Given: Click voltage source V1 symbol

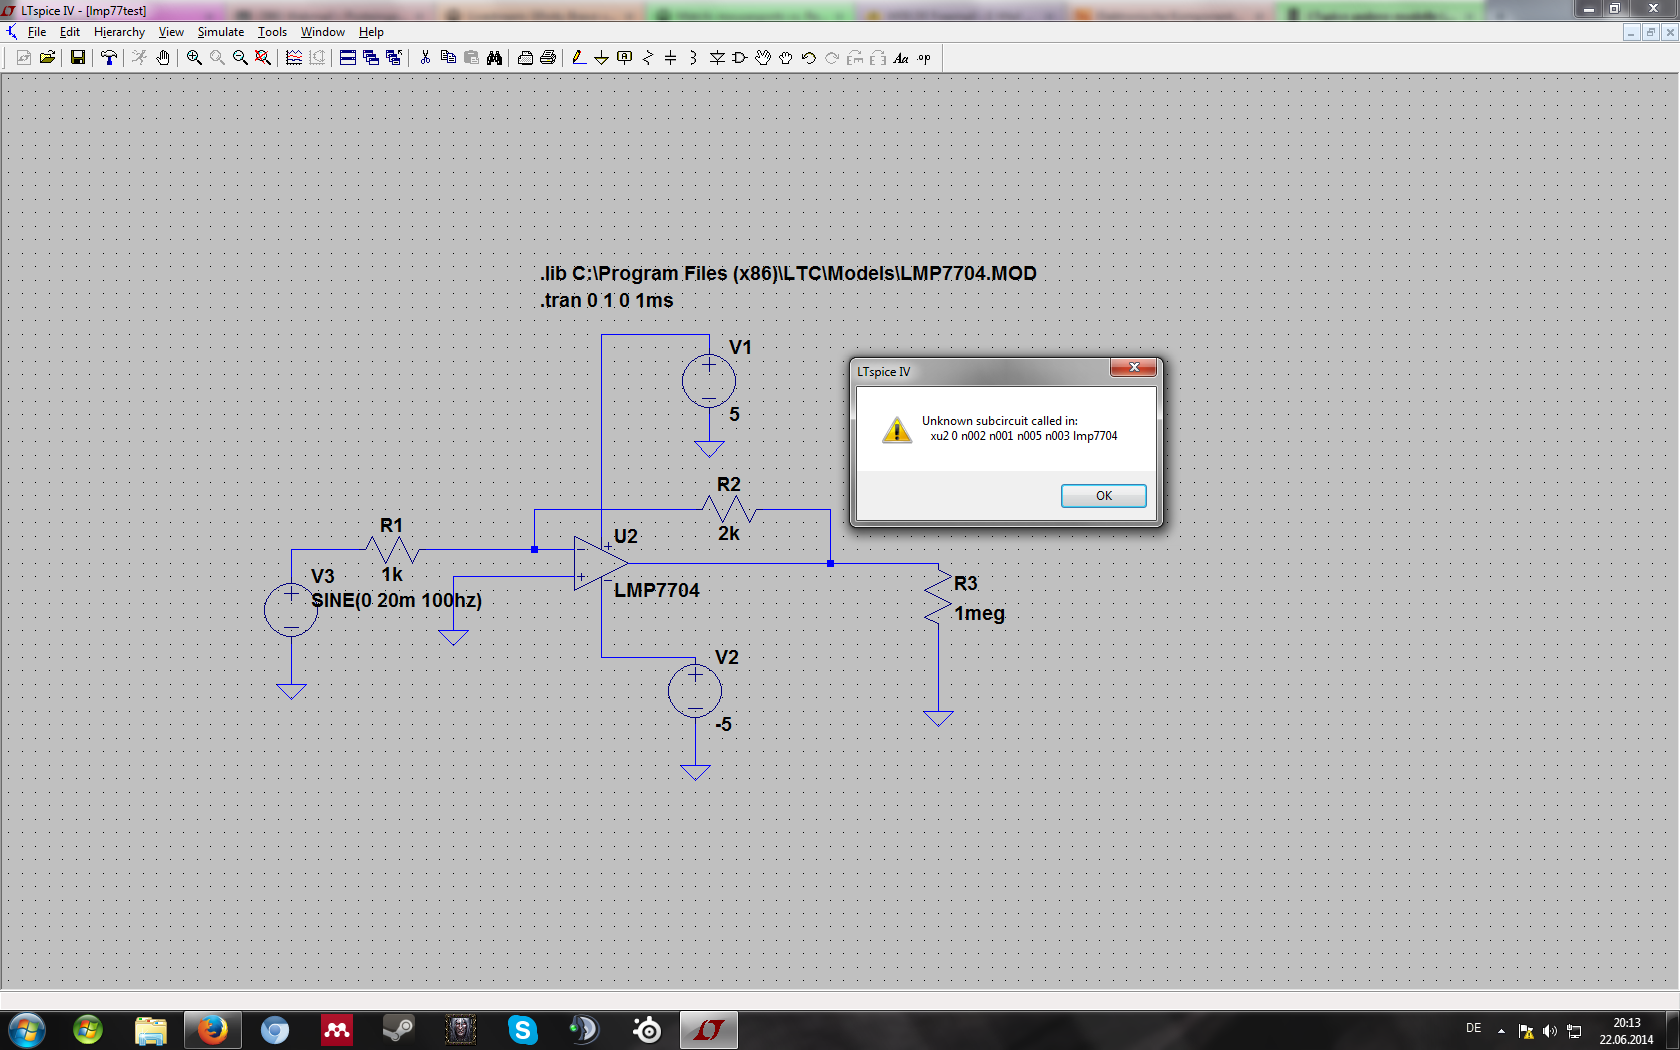Looking at the screenshot, I should click(709, 381).
